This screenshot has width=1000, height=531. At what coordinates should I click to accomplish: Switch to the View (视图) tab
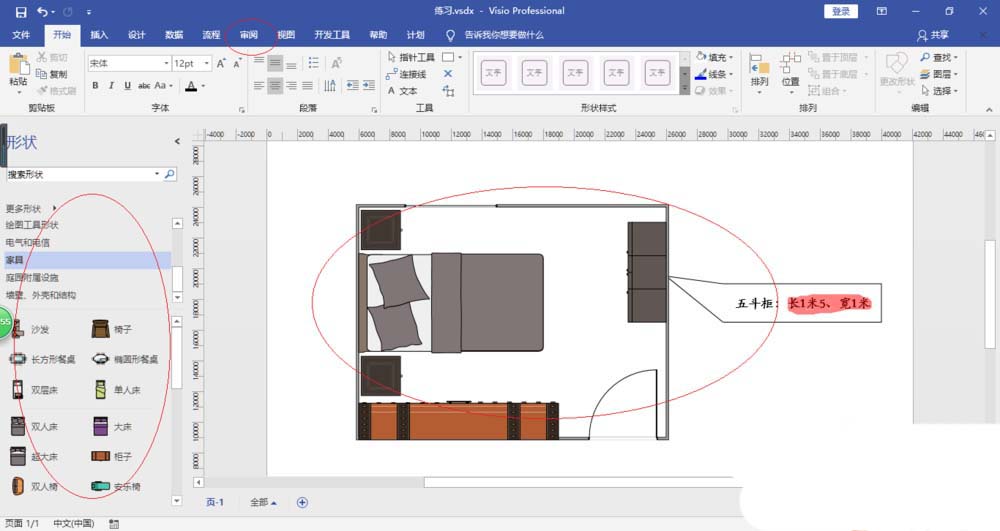click(x=286, y=35)
